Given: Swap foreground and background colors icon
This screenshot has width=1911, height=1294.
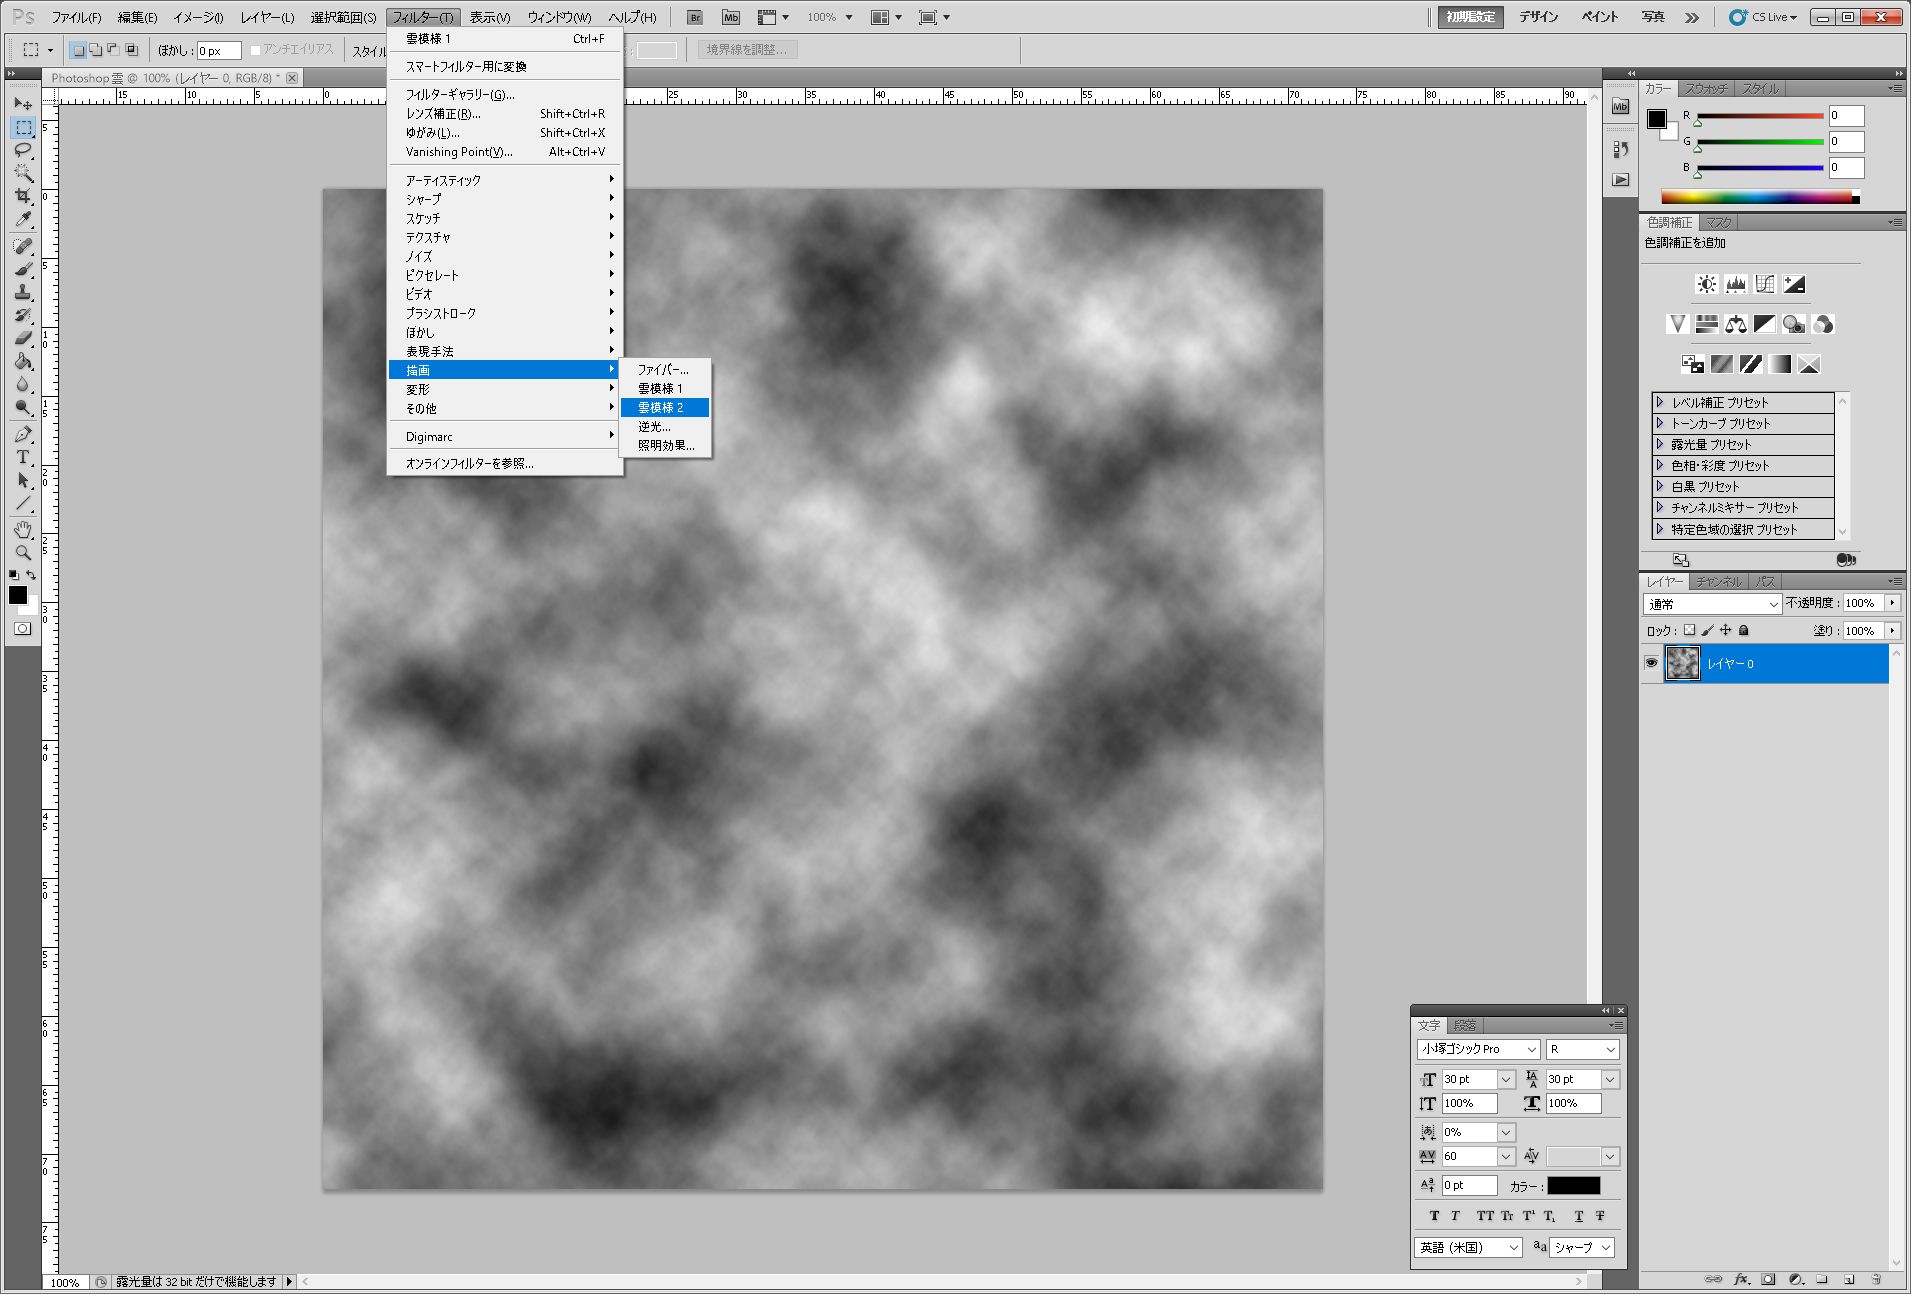Looking at the screenshot, I should click(x=31, y=575).
